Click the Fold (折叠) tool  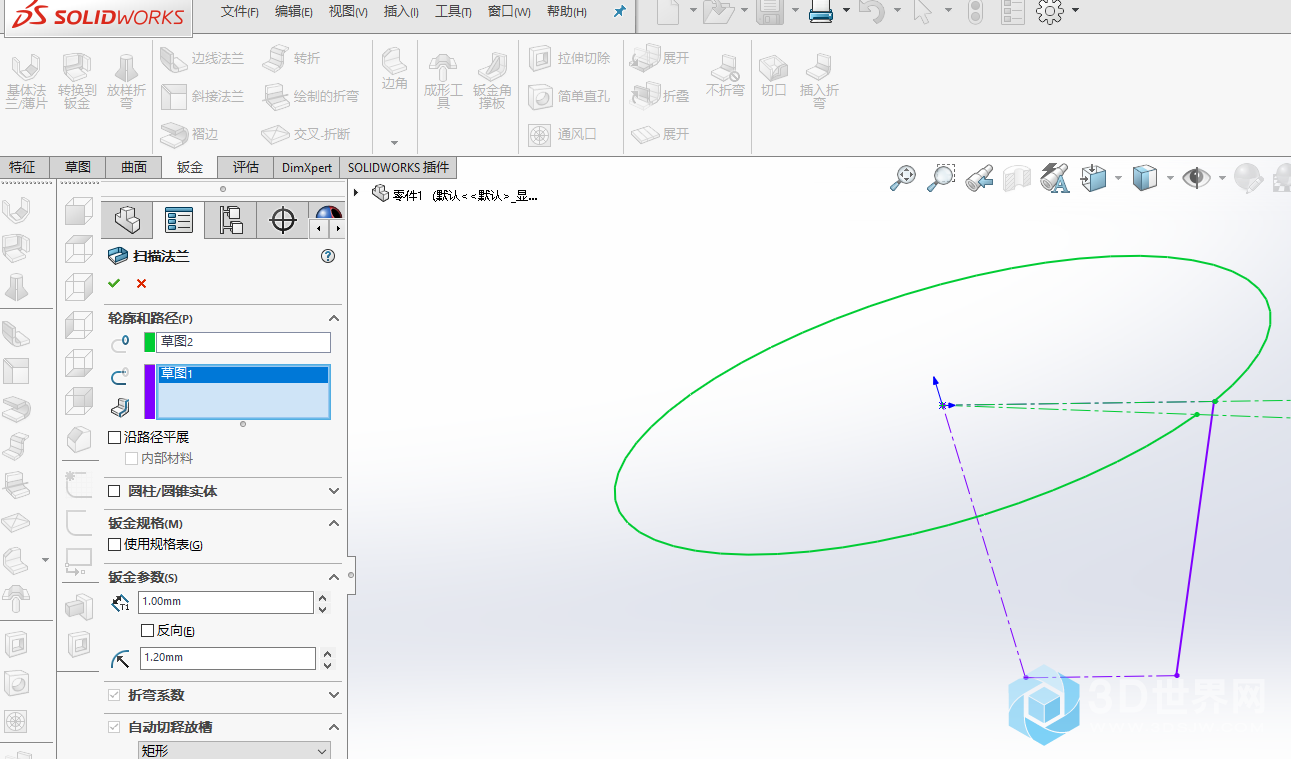point(661,96)
